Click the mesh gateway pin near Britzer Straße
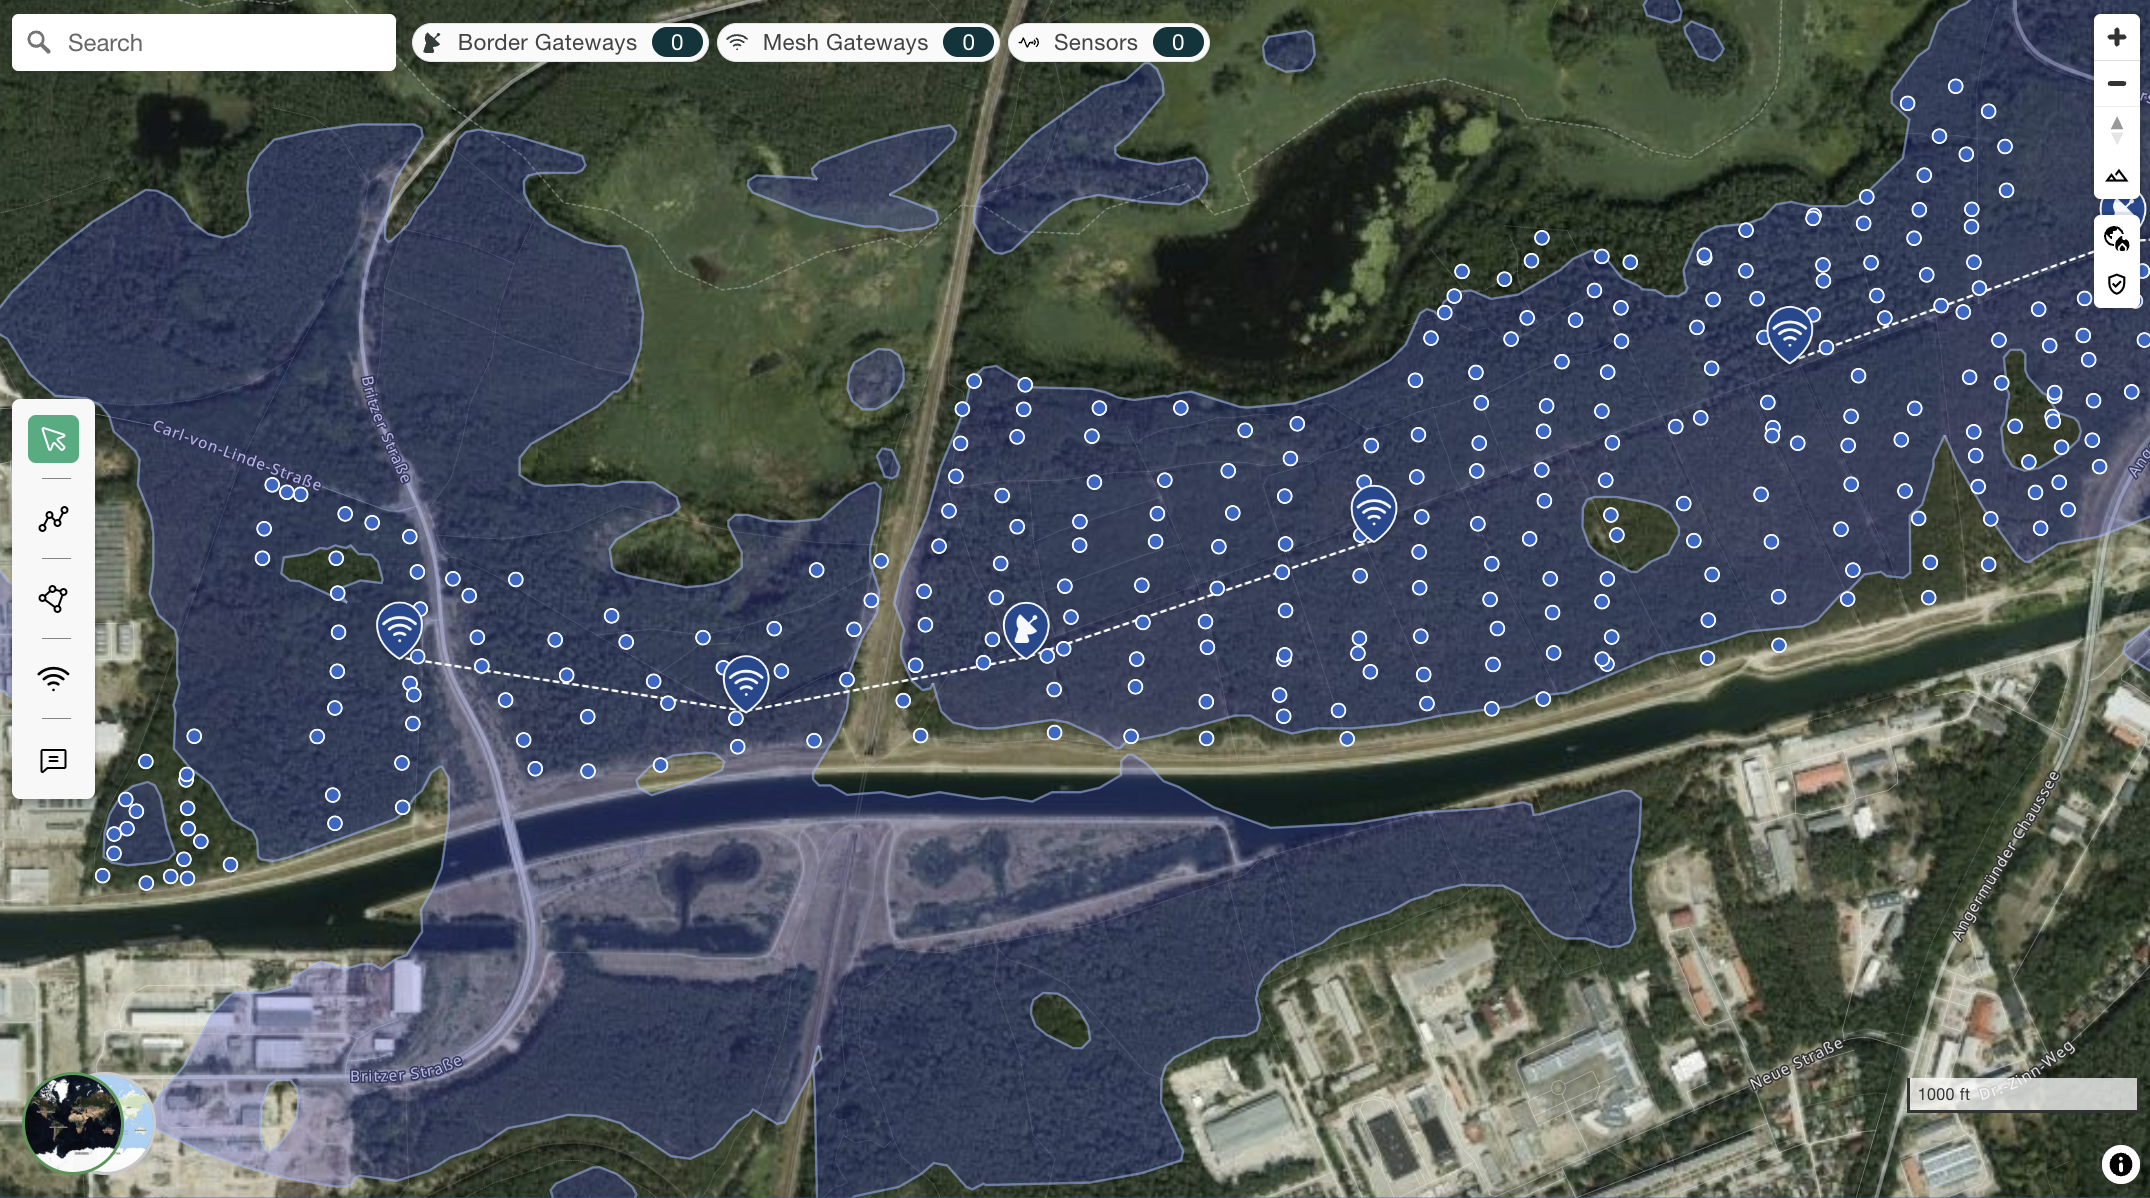 tap(399, 628)
